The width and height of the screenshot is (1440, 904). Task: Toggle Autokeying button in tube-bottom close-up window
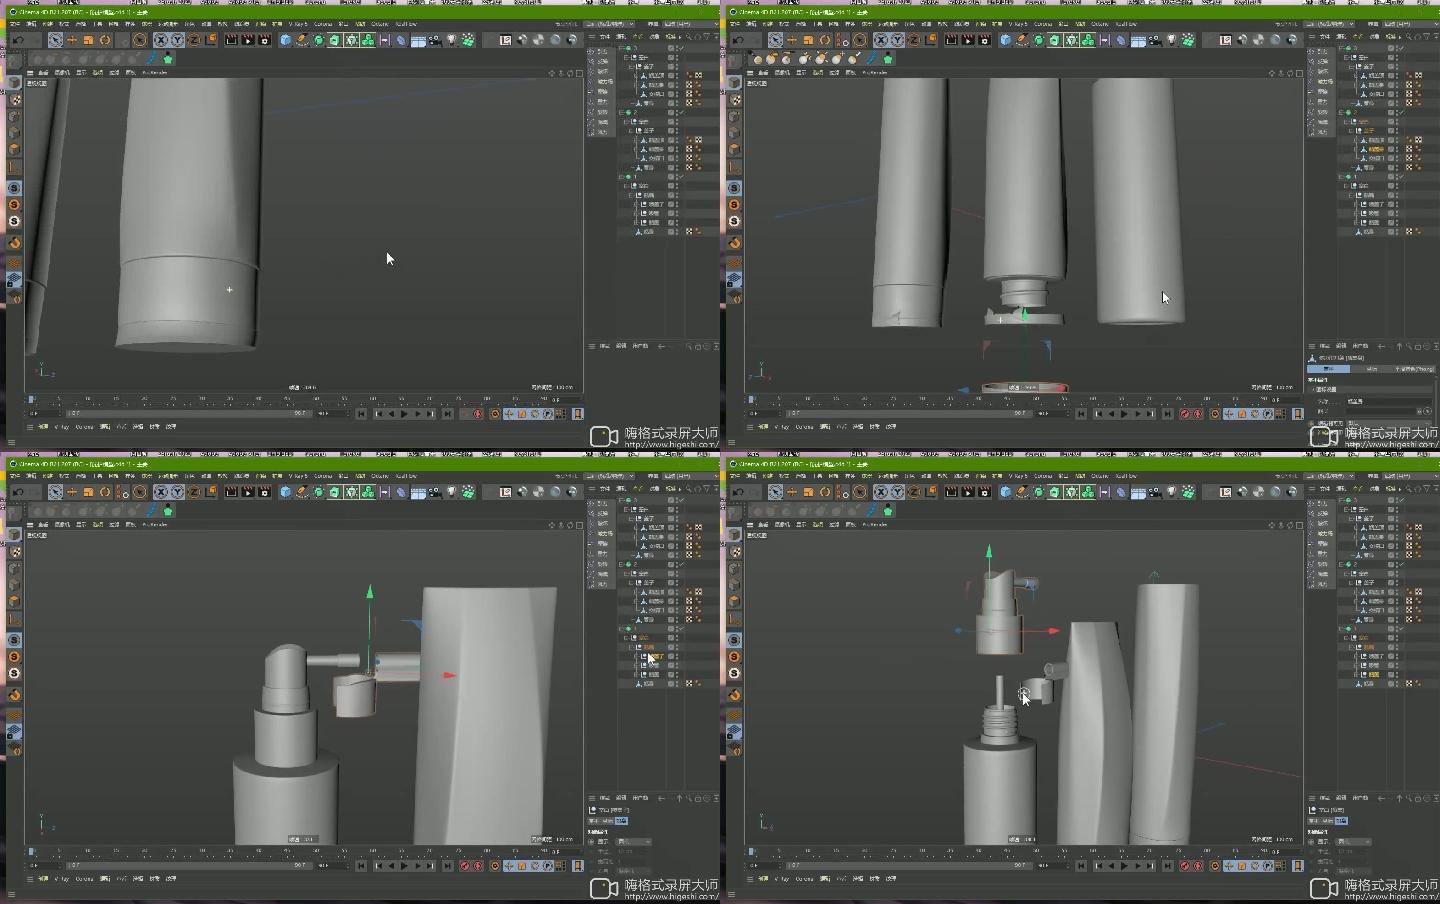point(478,414)
